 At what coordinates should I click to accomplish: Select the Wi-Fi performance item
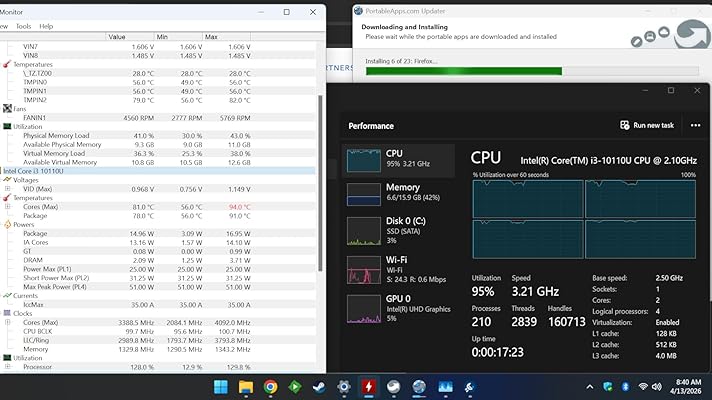[x=397, y=270]
